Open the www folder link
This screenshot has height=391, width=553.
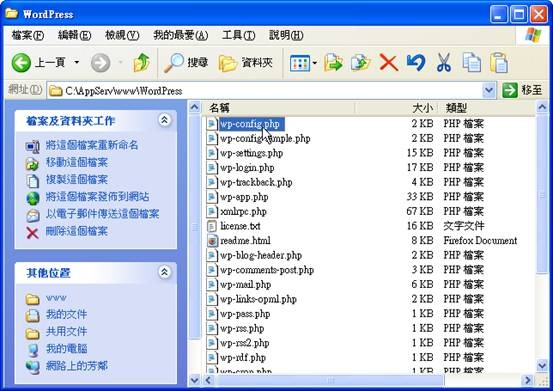56,298
